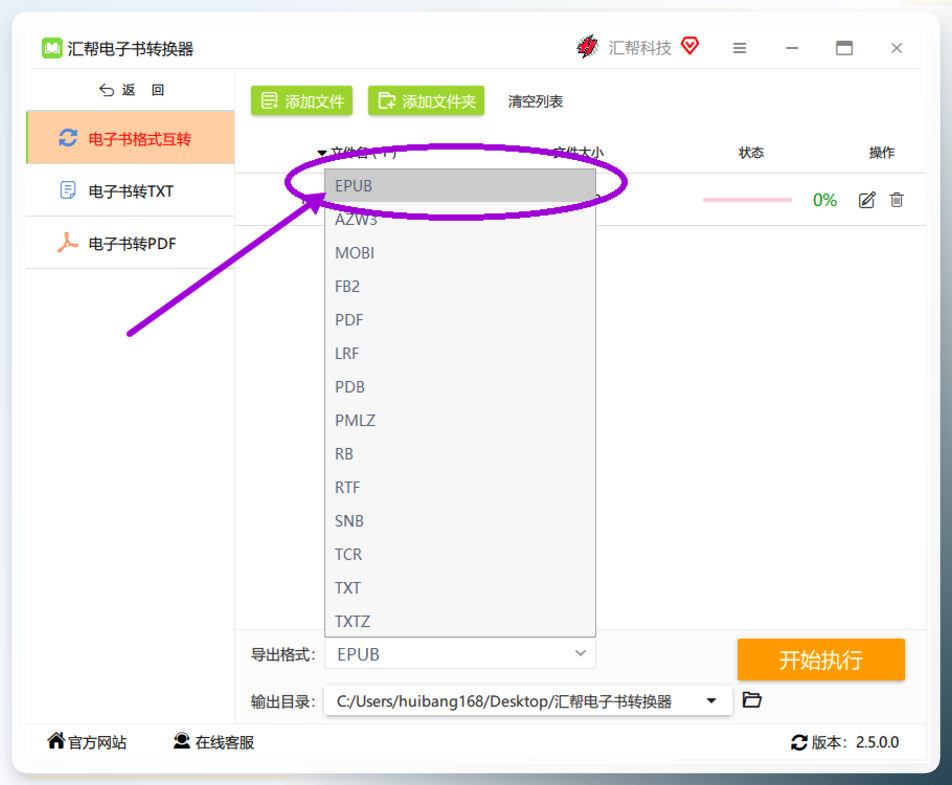Open the 电子书转PDF sidebar tab
The image size is (952, 785).
coord(131,243)
